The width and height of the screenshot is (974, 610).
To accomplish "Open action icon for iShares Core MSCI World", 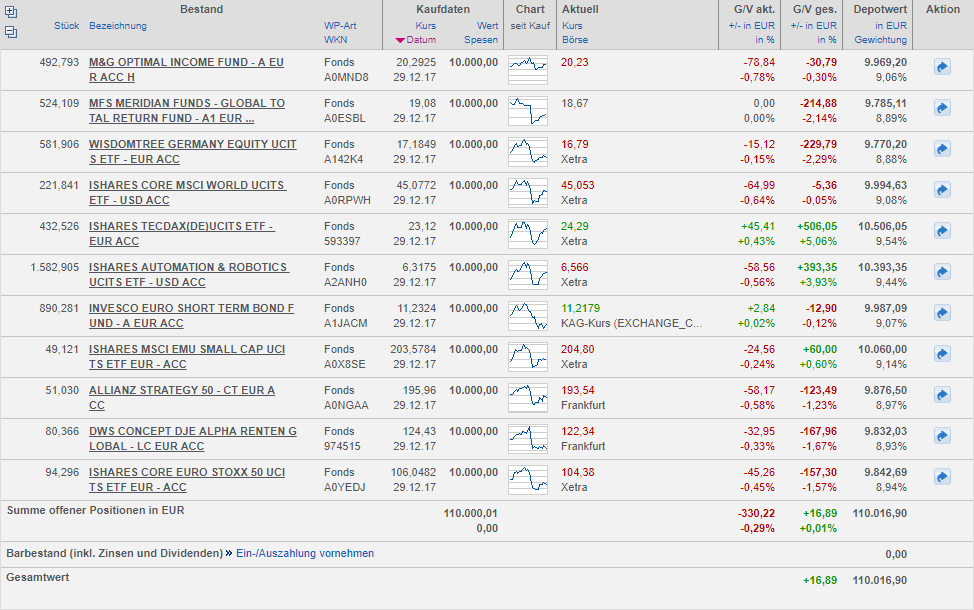I will coord(942,189).
